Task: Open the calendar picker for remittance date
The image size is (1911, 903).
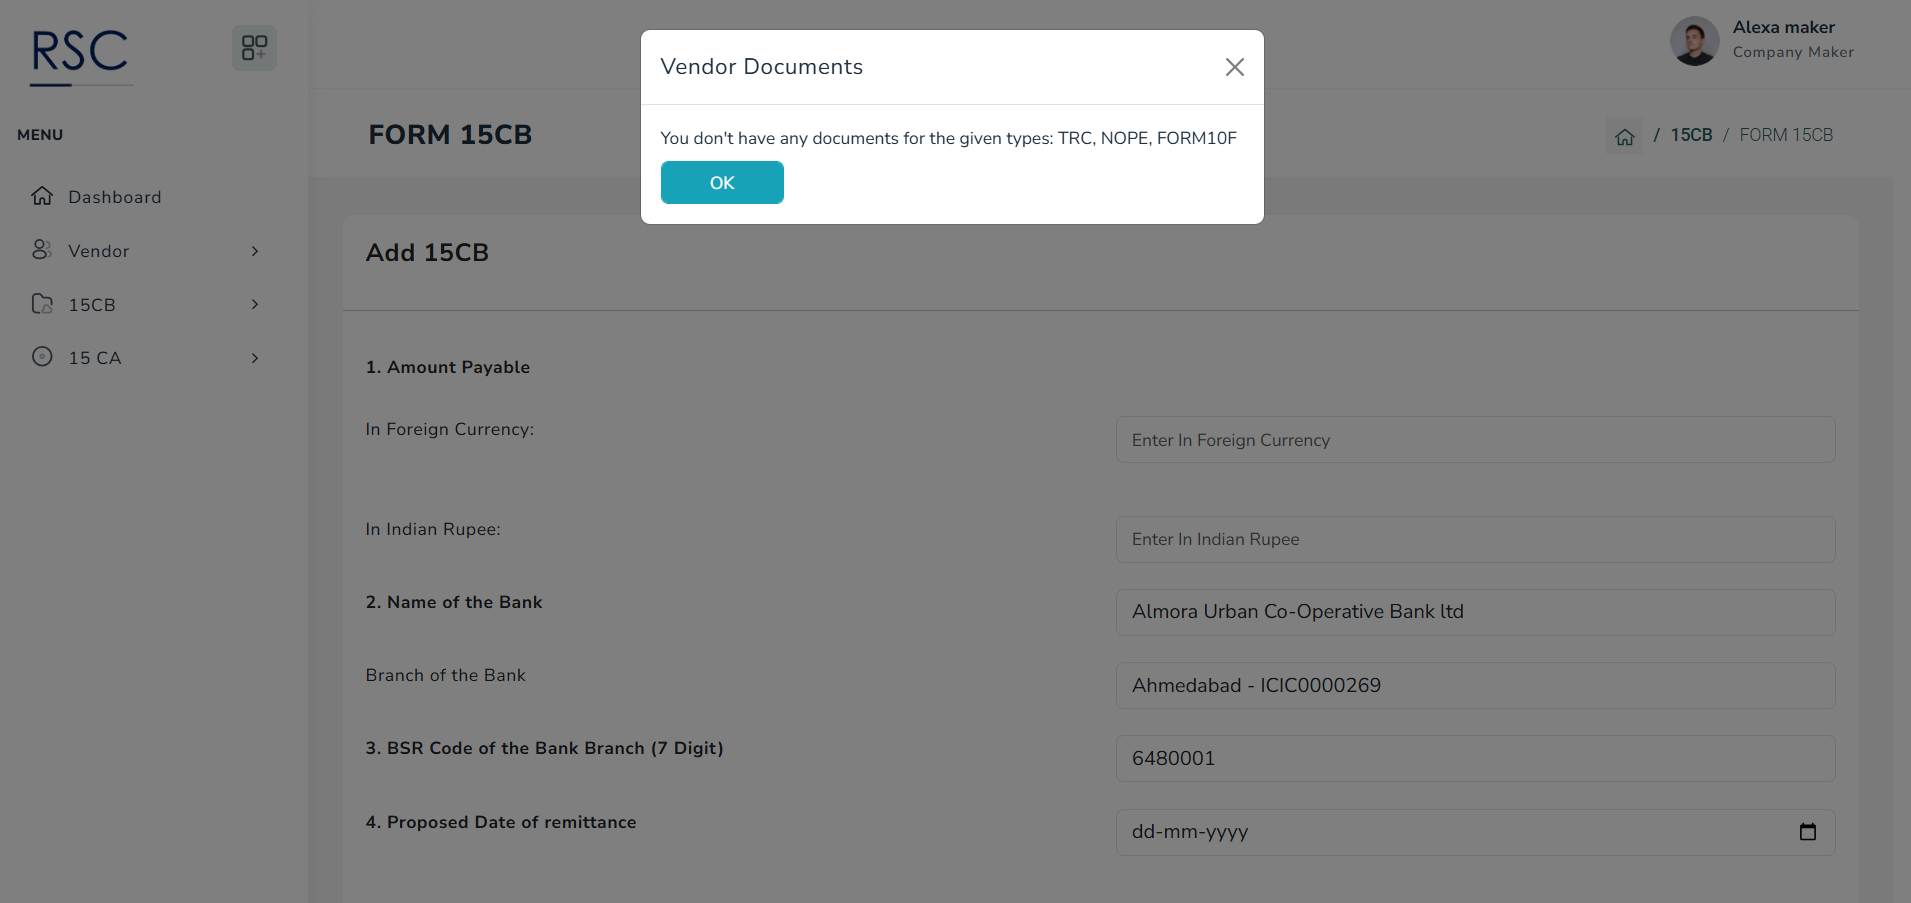Action: [1807, 832]
